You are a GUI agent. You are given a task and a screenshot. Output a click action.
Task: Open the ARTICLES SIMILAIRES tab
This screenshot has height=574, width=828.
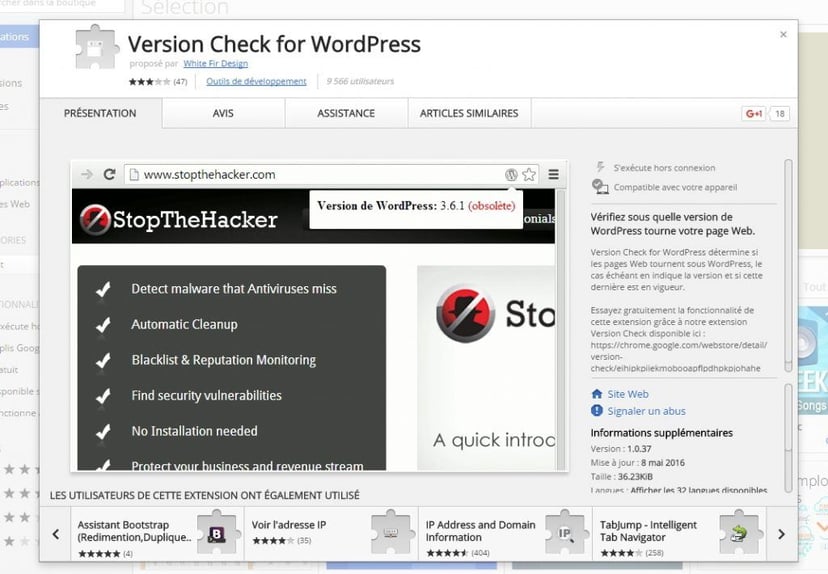point(469,113)
